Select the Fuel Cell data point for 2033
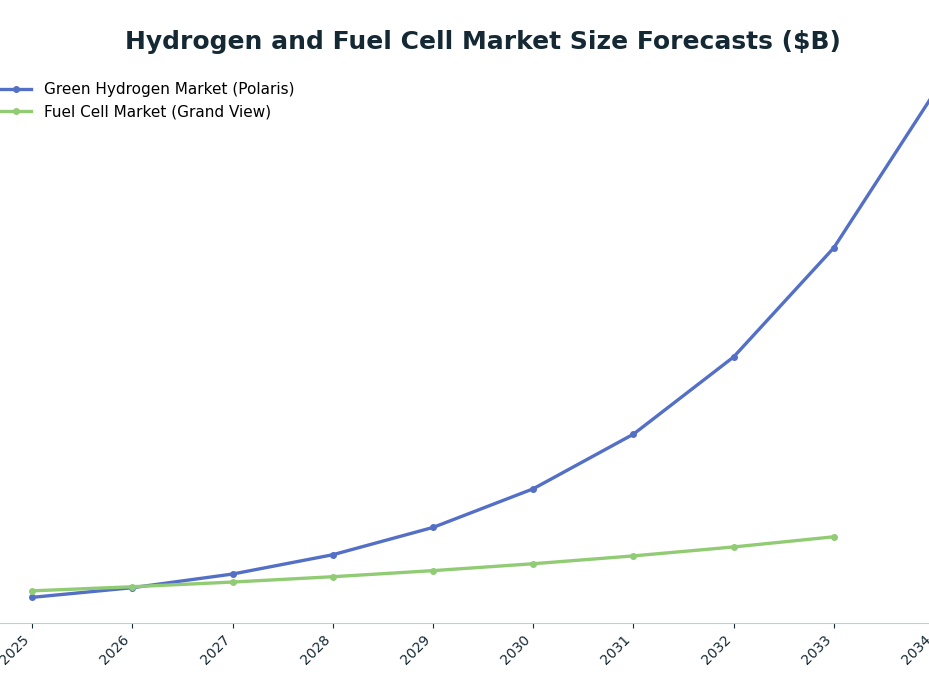 834,538
